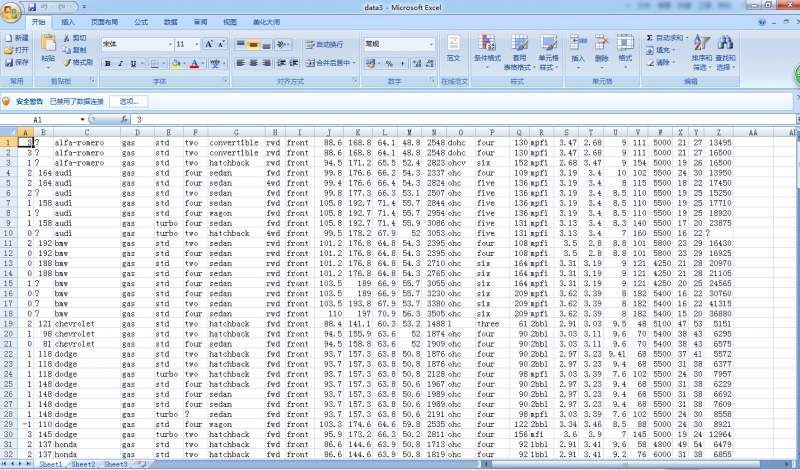
Task: Decrease font size with the small A icon
Action: (221, 44)
